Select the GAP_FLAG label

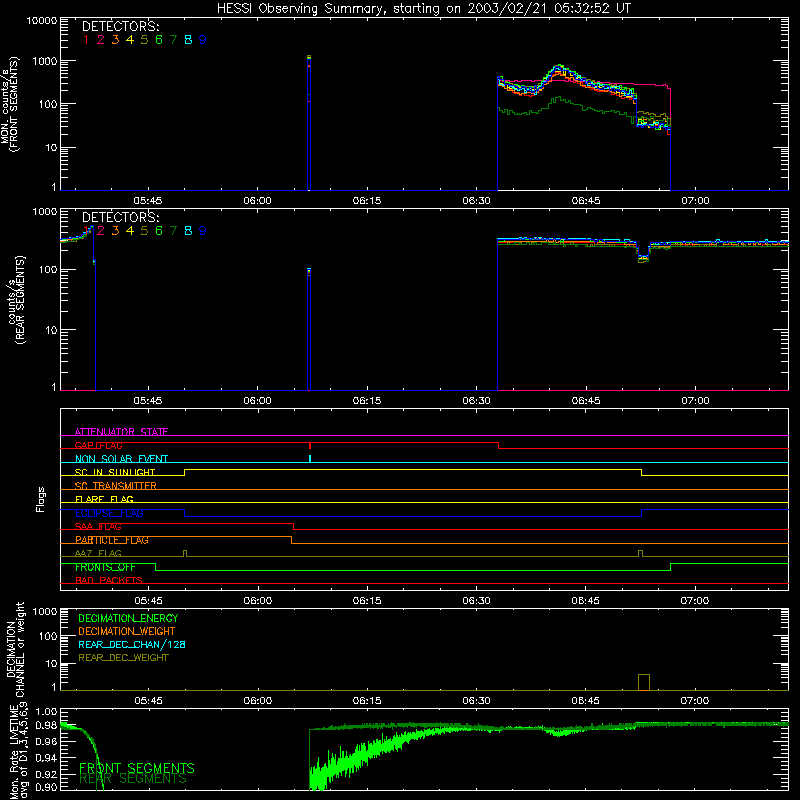(98, 445)
